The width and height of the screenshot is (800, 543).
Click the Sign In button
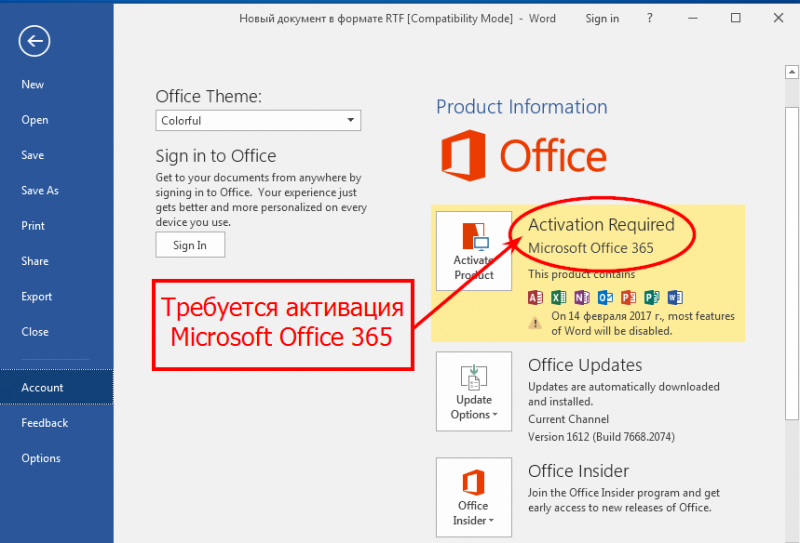(190, 245)
